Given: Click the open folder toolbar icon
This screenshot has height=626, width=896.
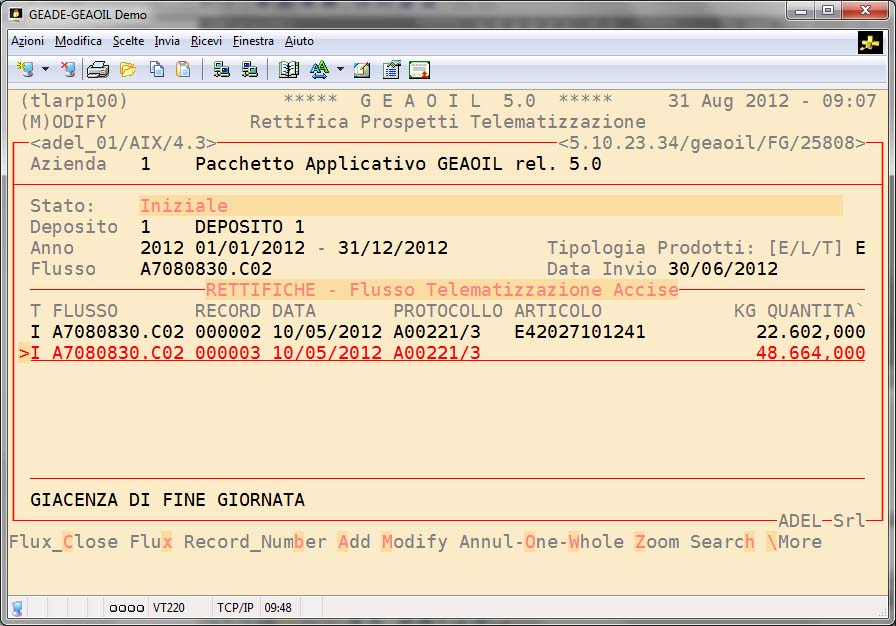Looking at the screenshot, I should (127, 70).
